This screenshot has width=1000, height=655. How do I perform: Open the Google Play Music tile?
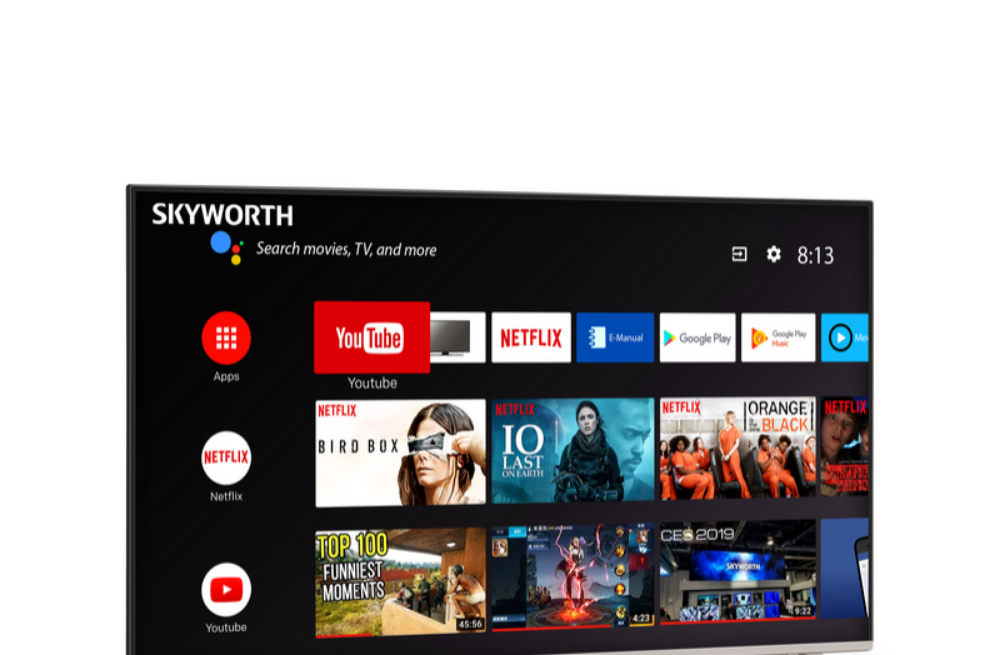[778, 338]
